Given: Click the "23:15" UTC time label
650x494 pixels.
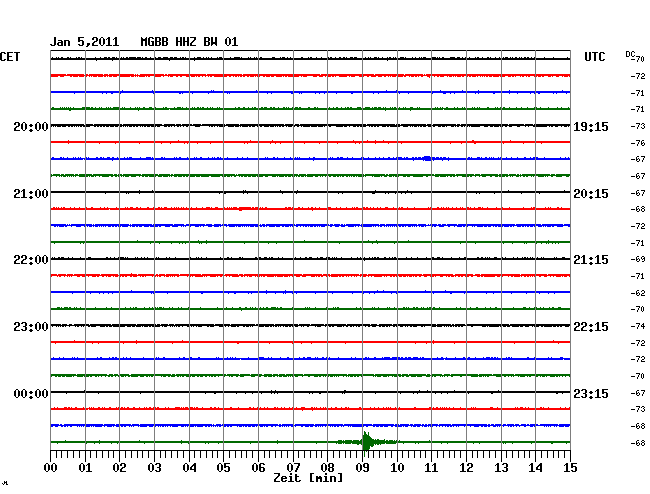Looking at the screenshot, I should tap(591, 393).
